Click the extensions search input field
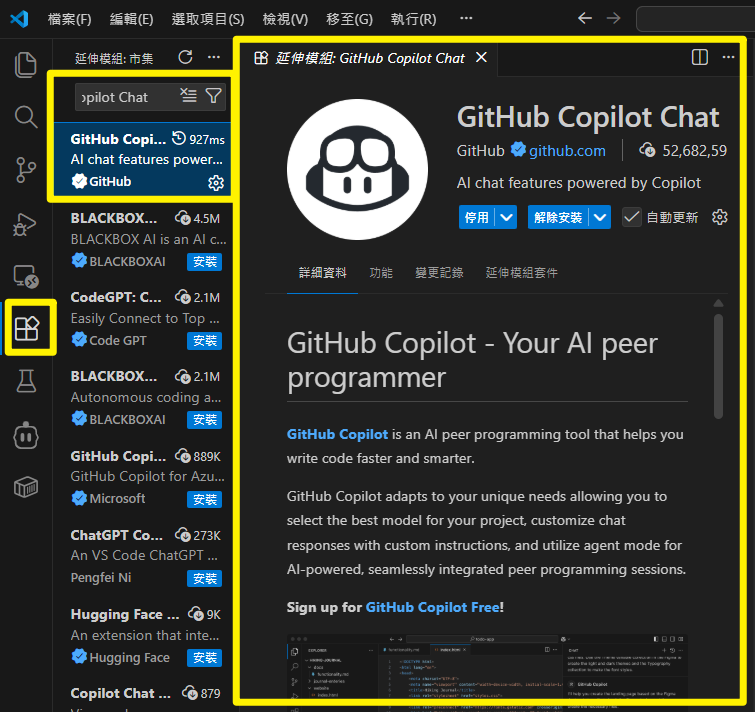The image size is (755, 712). (x=125, y=97)
